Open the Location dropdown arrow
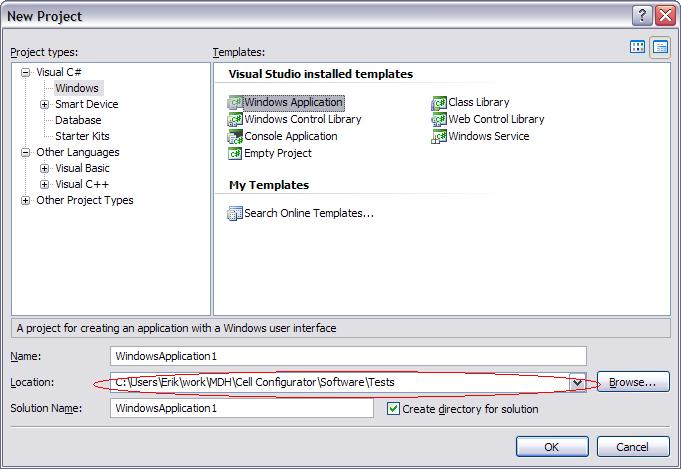This screenshot has height=469, width=681. pyautogui.click(x=577, y=383)
